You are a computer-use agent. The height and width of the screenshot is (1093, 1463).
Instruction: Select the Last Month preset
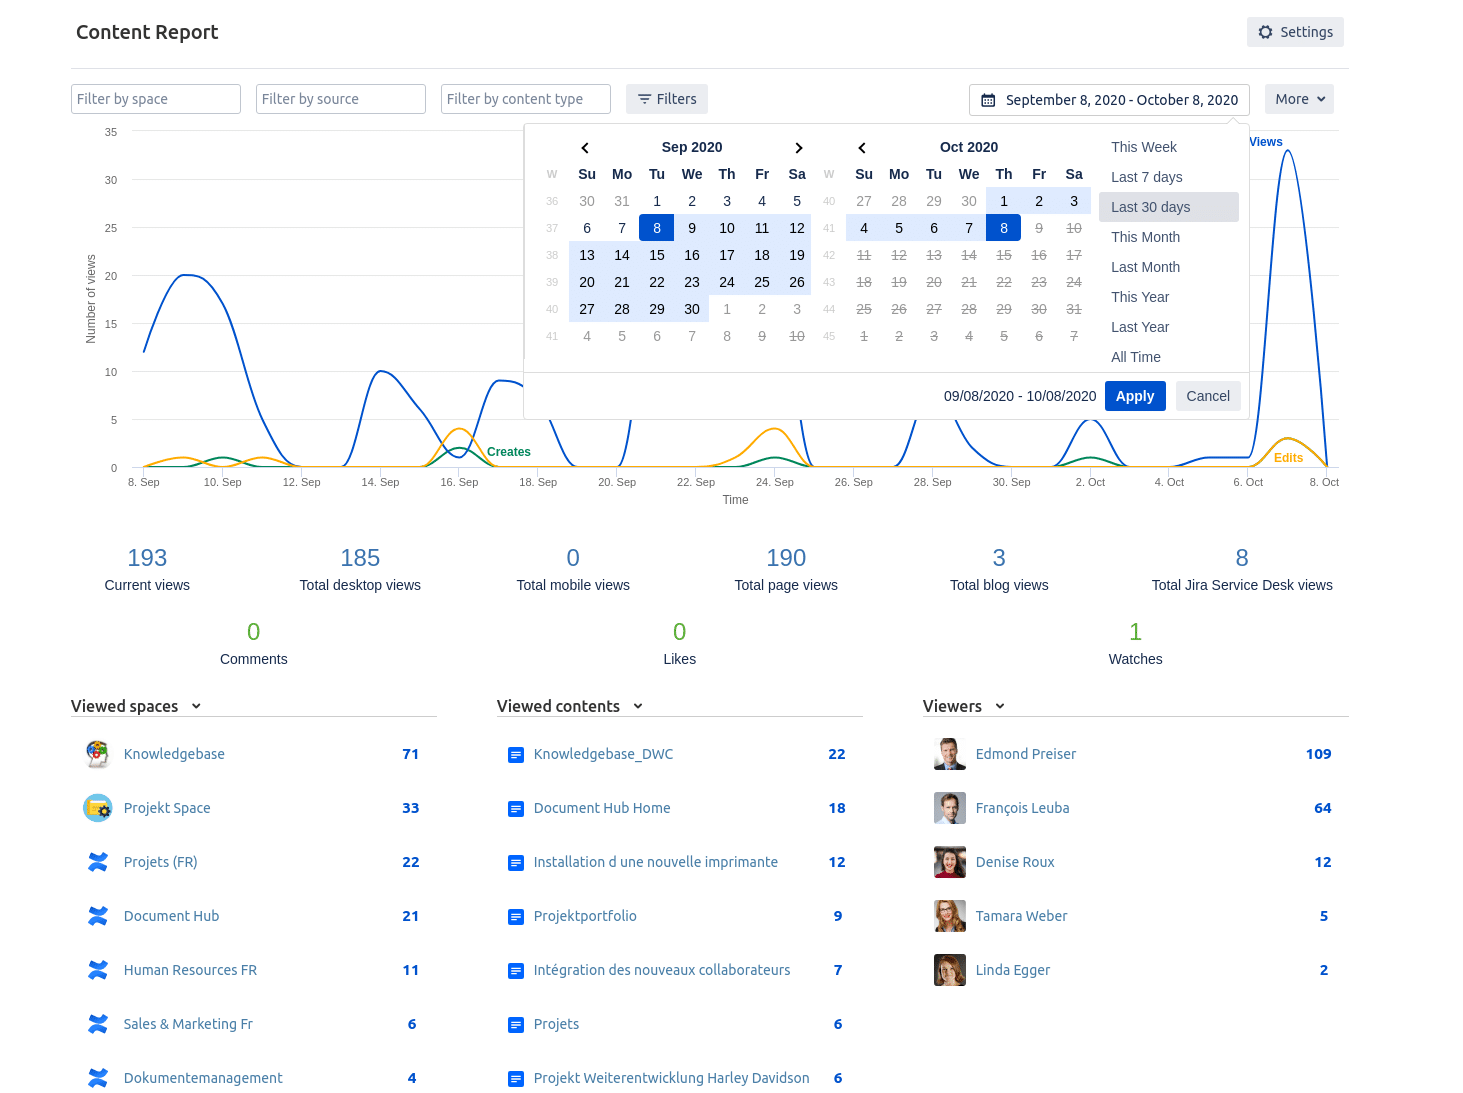pos(1145,267)
